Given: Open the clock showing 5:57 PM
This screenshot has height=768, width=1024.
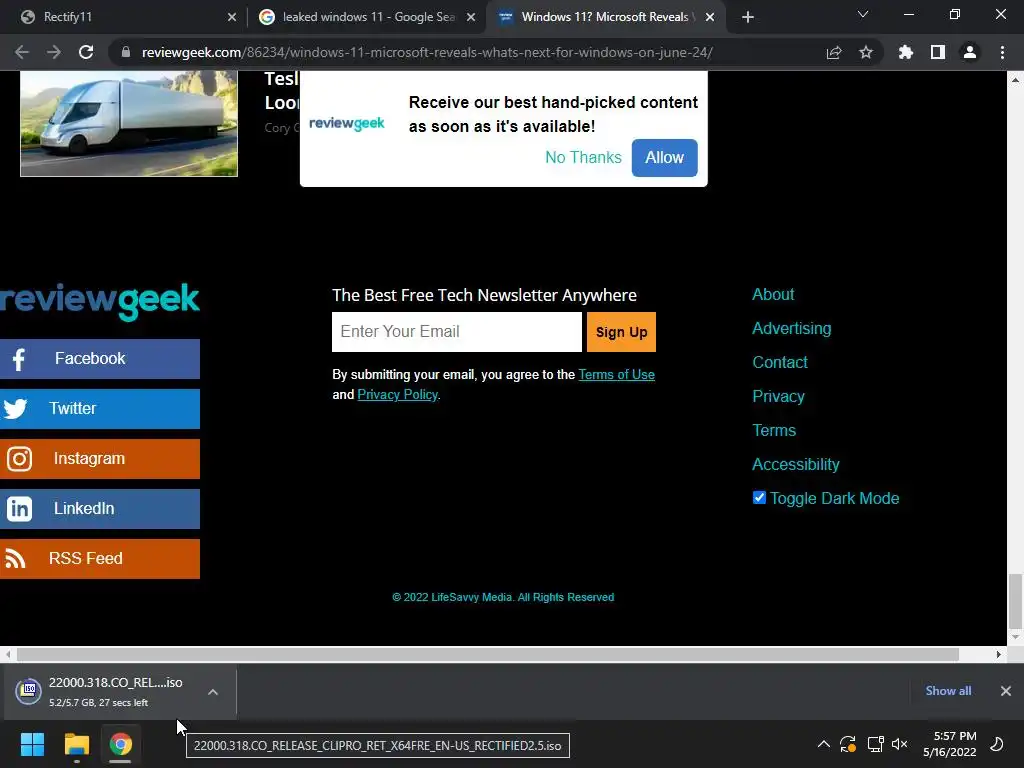Looking at the screenshot, I should pyautogui.click(x=950, y=744).
